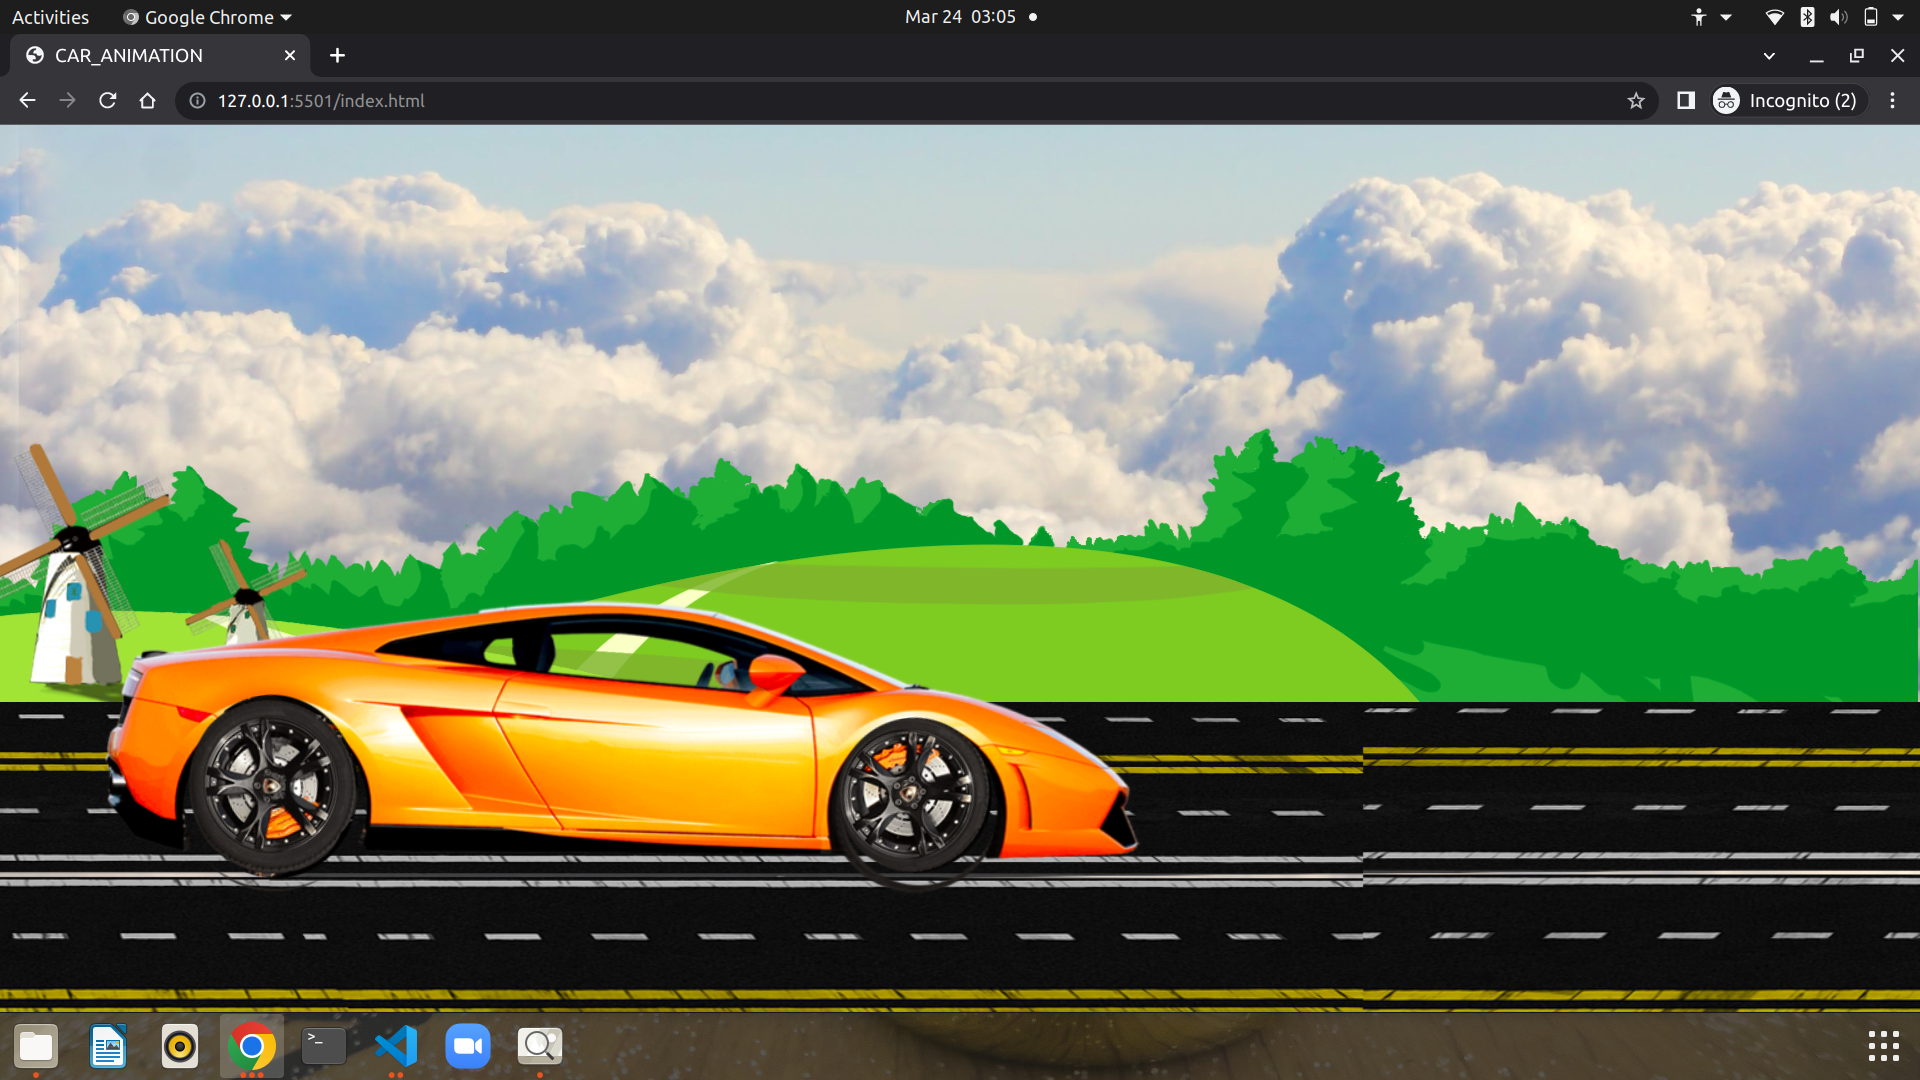Bookmark this page with the star

click(x=1636, y=100)
